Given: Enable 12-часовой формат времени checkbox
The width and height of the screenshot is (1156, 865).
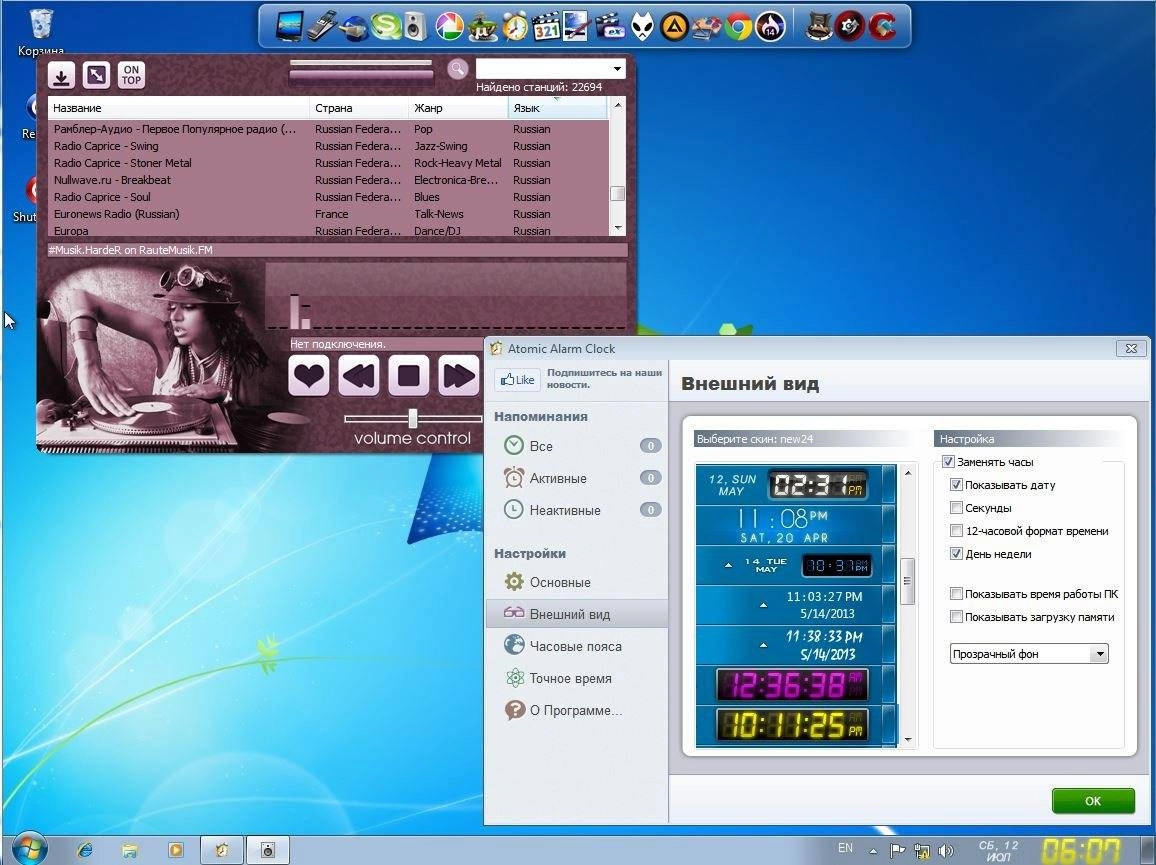Looking at the screenshot, I should [956, 530].
